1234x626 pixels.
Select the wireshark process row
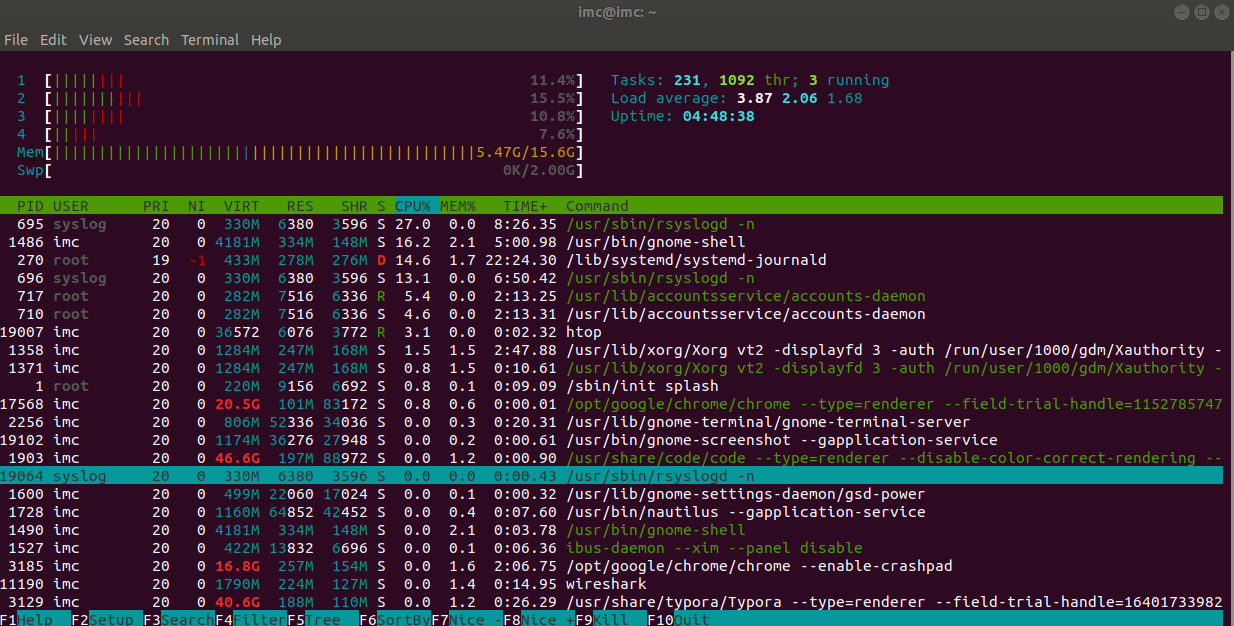tap(612, 584)
